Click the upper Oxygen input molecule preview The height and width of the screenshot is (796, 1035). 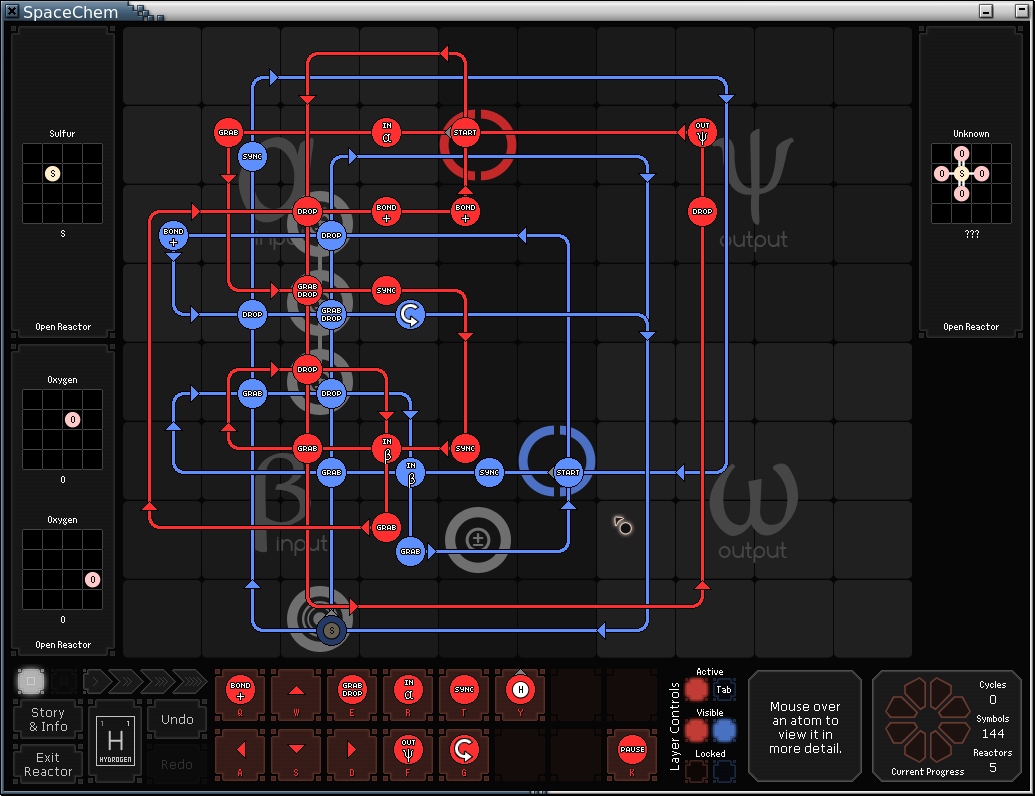(63, 430)
